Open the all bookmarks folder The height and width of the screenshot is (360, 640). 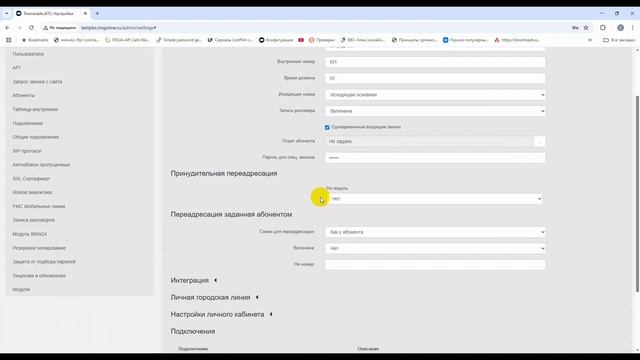point(619,40)
